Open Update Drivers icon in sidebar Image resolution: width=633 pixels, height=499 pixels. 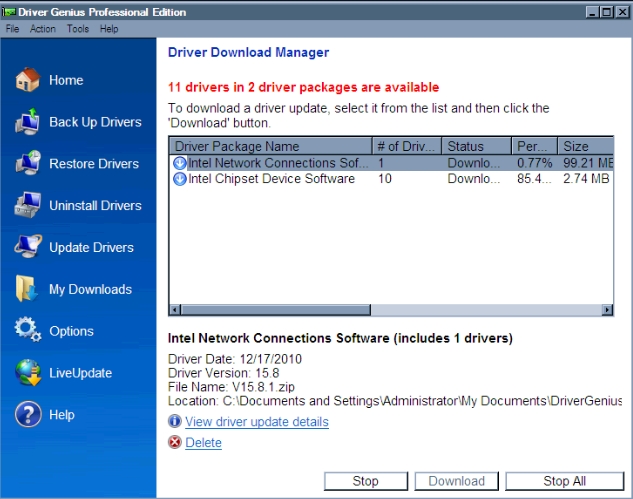pos(27,248)
